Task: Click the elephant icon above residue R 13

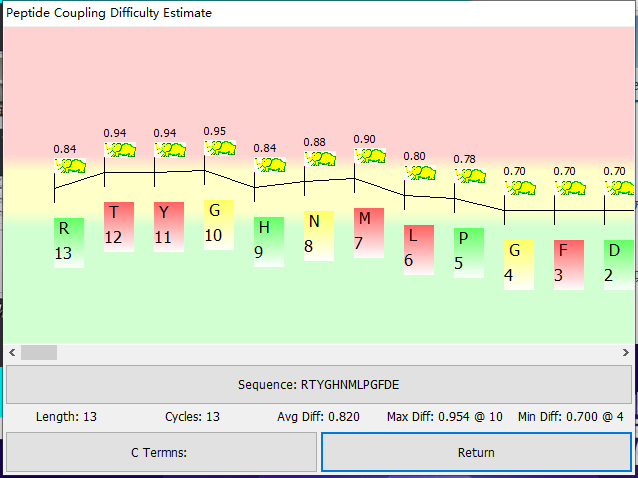Action: coord(70,165)
